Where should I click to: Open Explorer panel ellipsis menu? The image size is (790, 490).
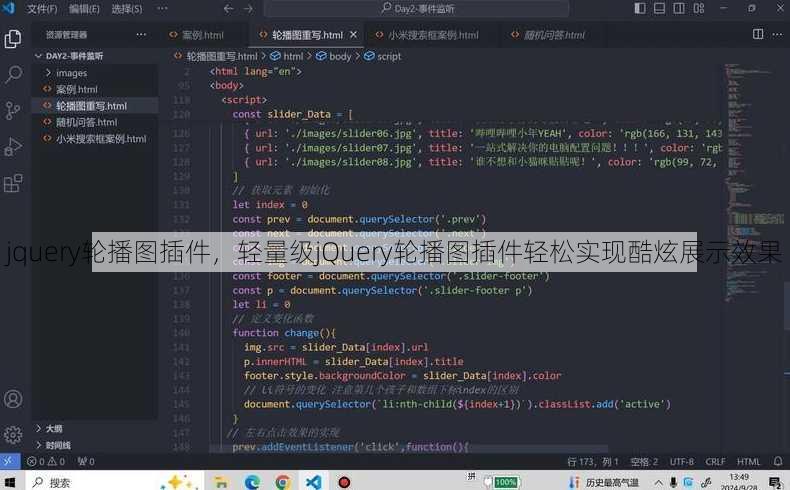coord(141,34)
